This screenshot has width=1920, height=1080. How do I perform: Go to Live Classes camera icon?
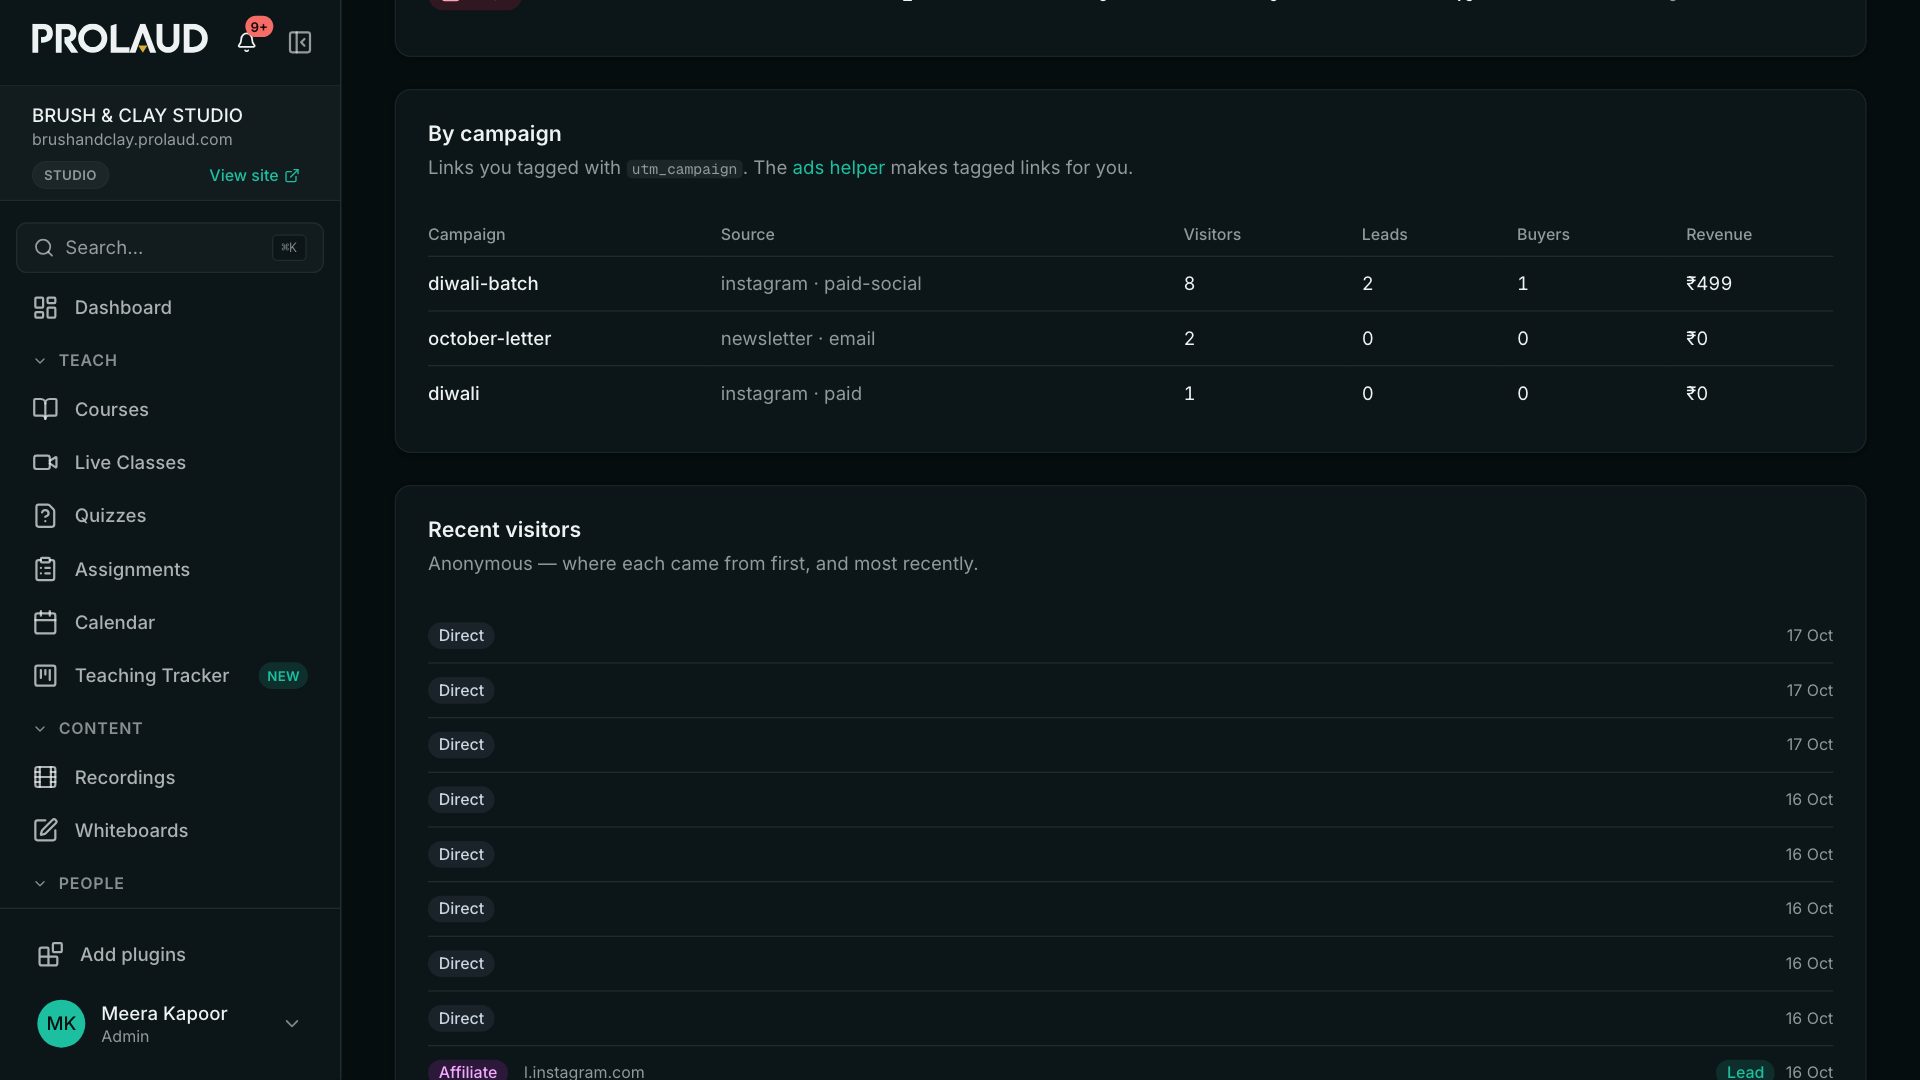pyautogui.click(x=45, y=462)
